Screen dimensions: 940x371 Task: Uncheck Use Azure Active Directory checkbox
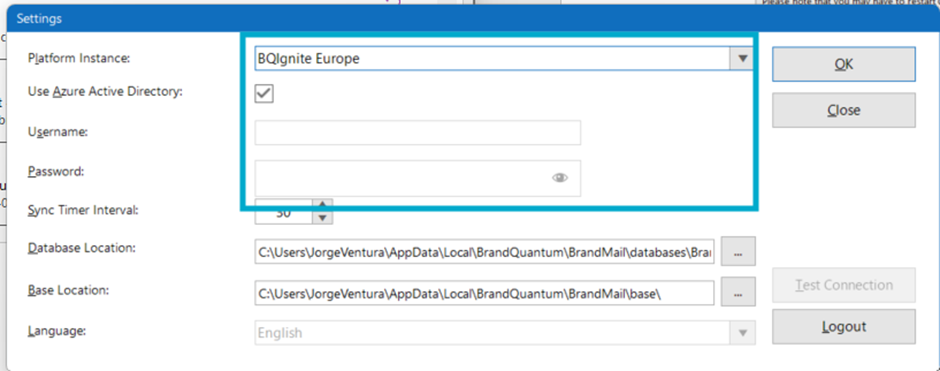(264, 93)
